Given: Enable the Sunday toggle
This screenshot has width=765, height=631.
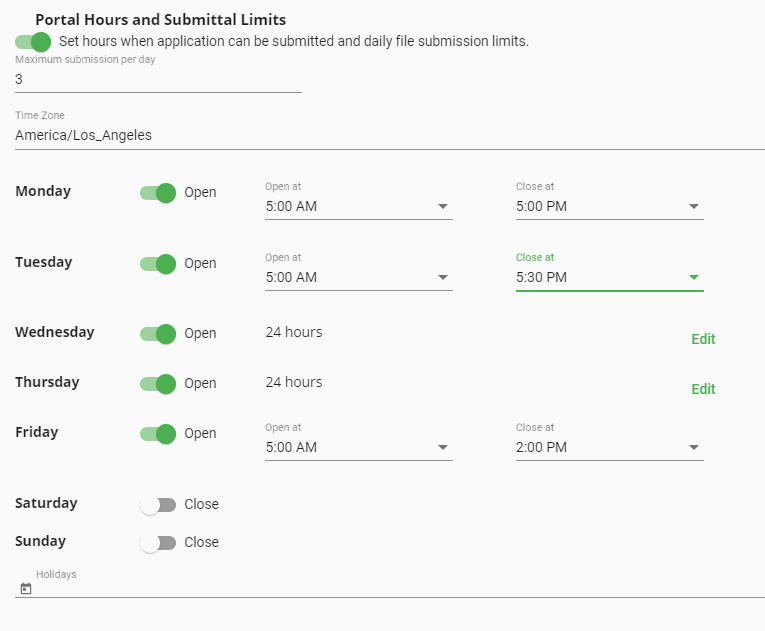Looking at the screenshot, I should (158, 543).
